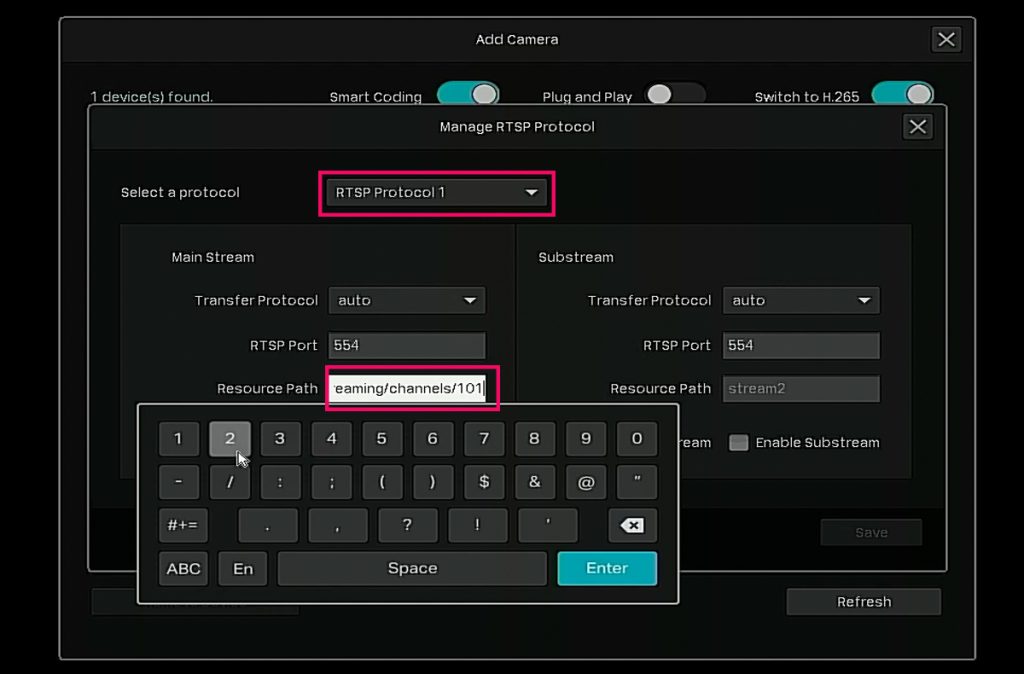Toggle the Switch to H.265 option
1024x674 pixels.
click(902, 95)
